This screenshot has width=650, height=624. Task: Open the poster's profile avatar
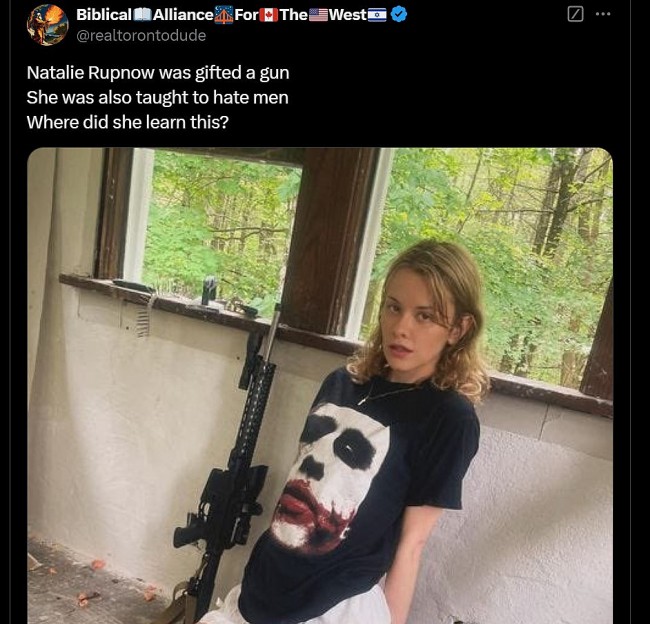(47, 25)
